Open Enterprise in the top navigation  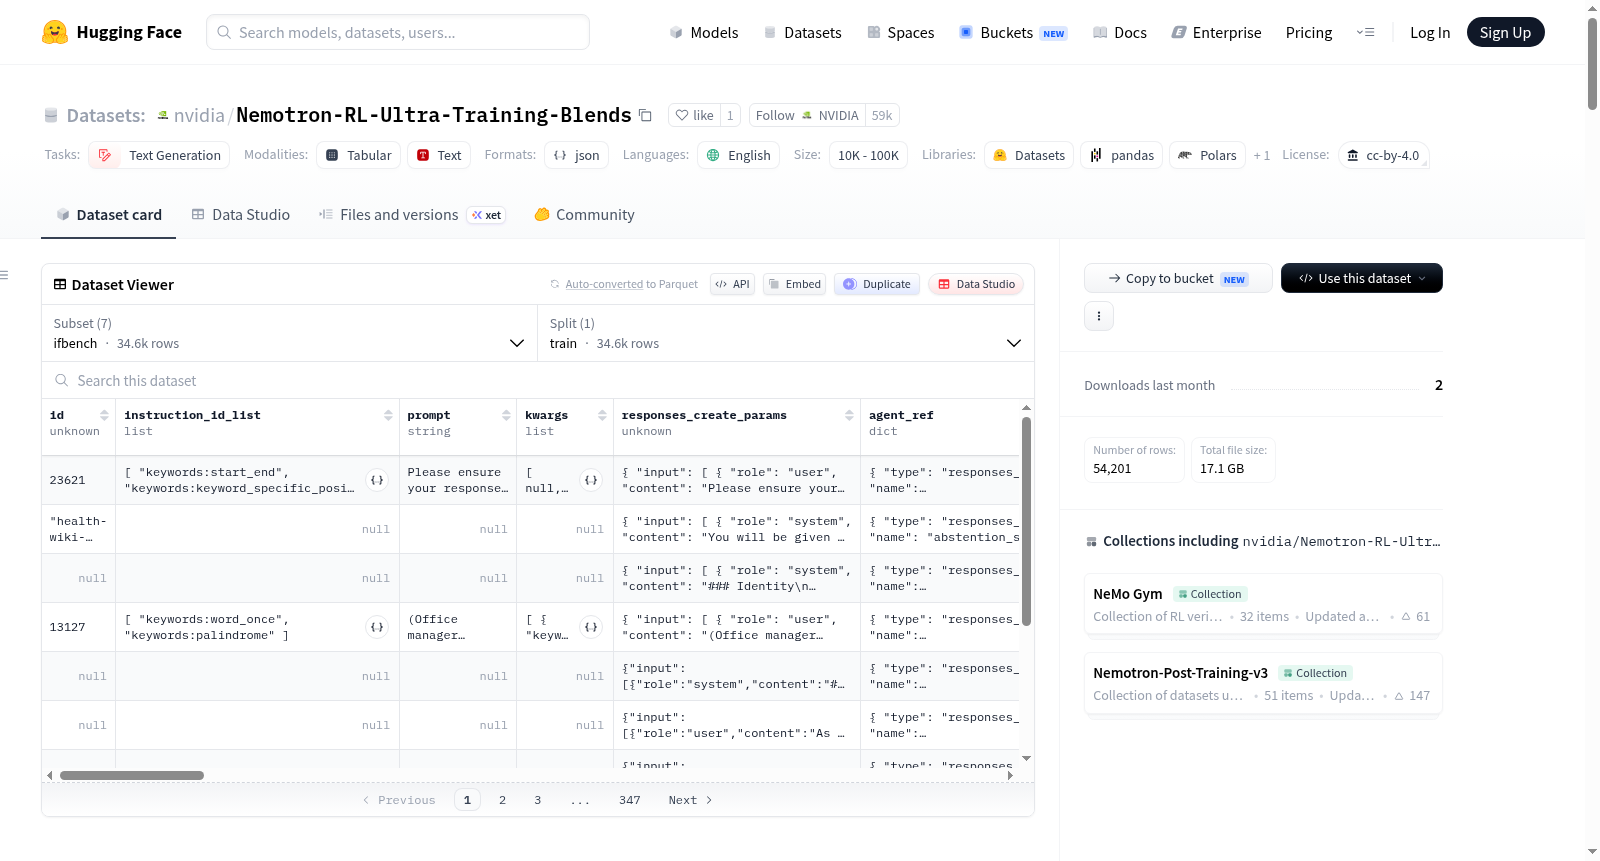point(1216,32)
